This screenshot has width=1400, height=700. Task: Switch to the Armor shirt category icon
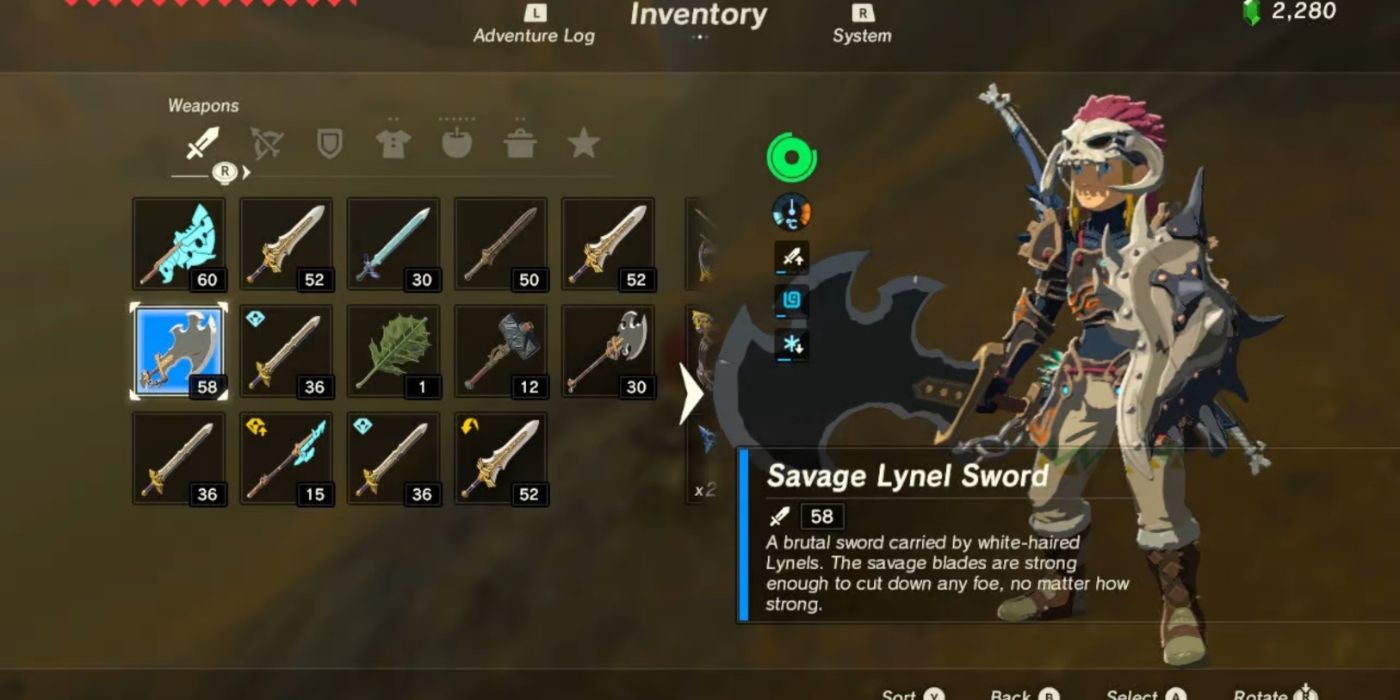coord(393,144)
